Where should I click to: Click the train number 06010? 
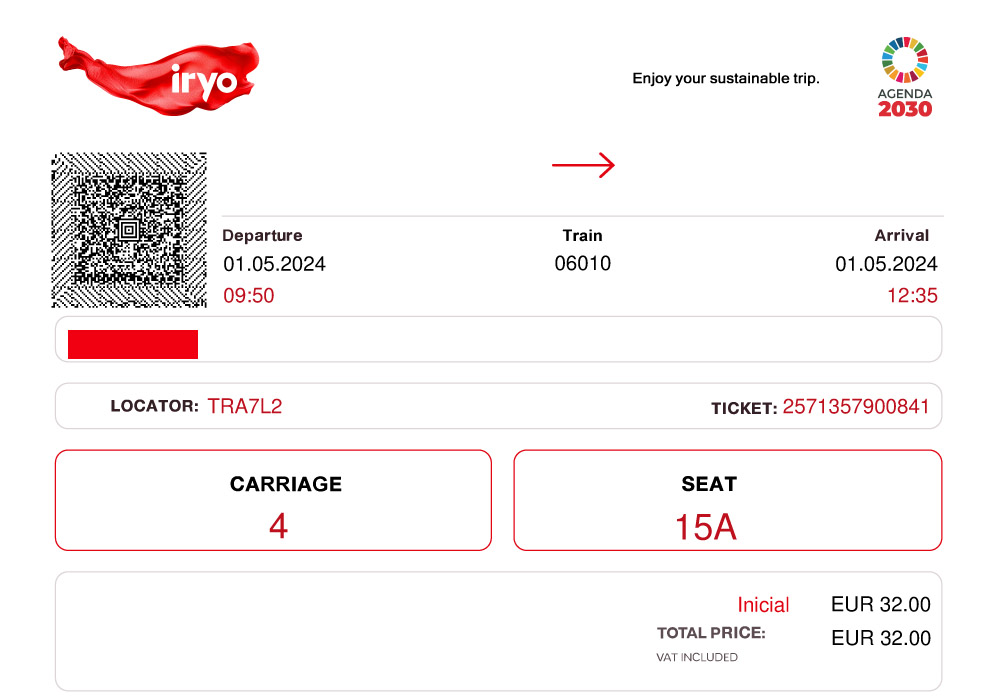point(582,263)
